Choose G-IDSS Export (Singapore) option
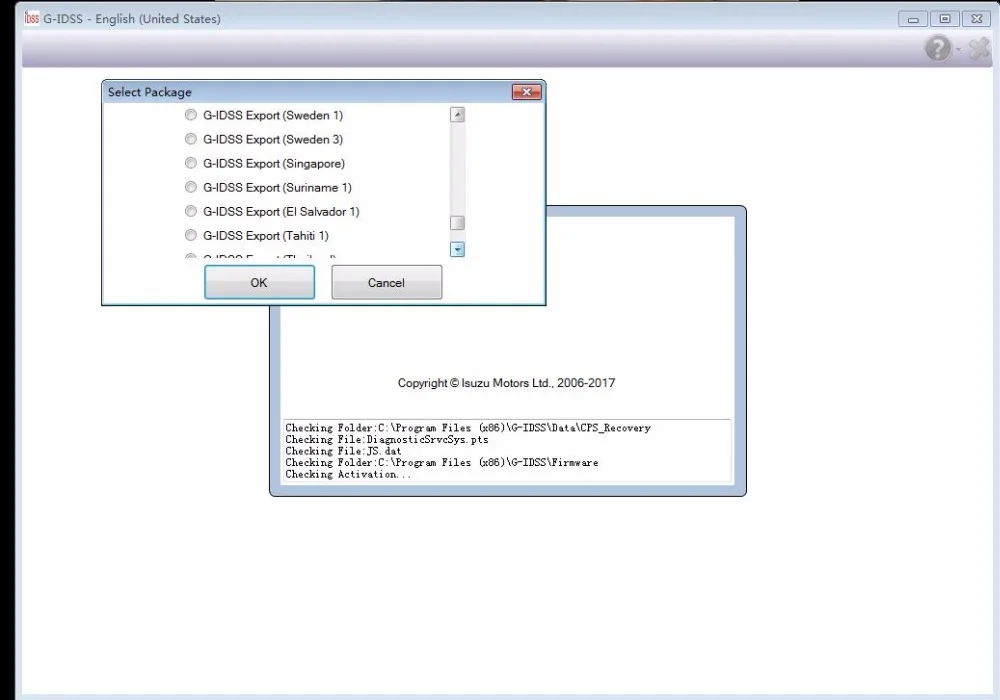Viewport: 1000px width, 700px height. [x=191, y=163]
